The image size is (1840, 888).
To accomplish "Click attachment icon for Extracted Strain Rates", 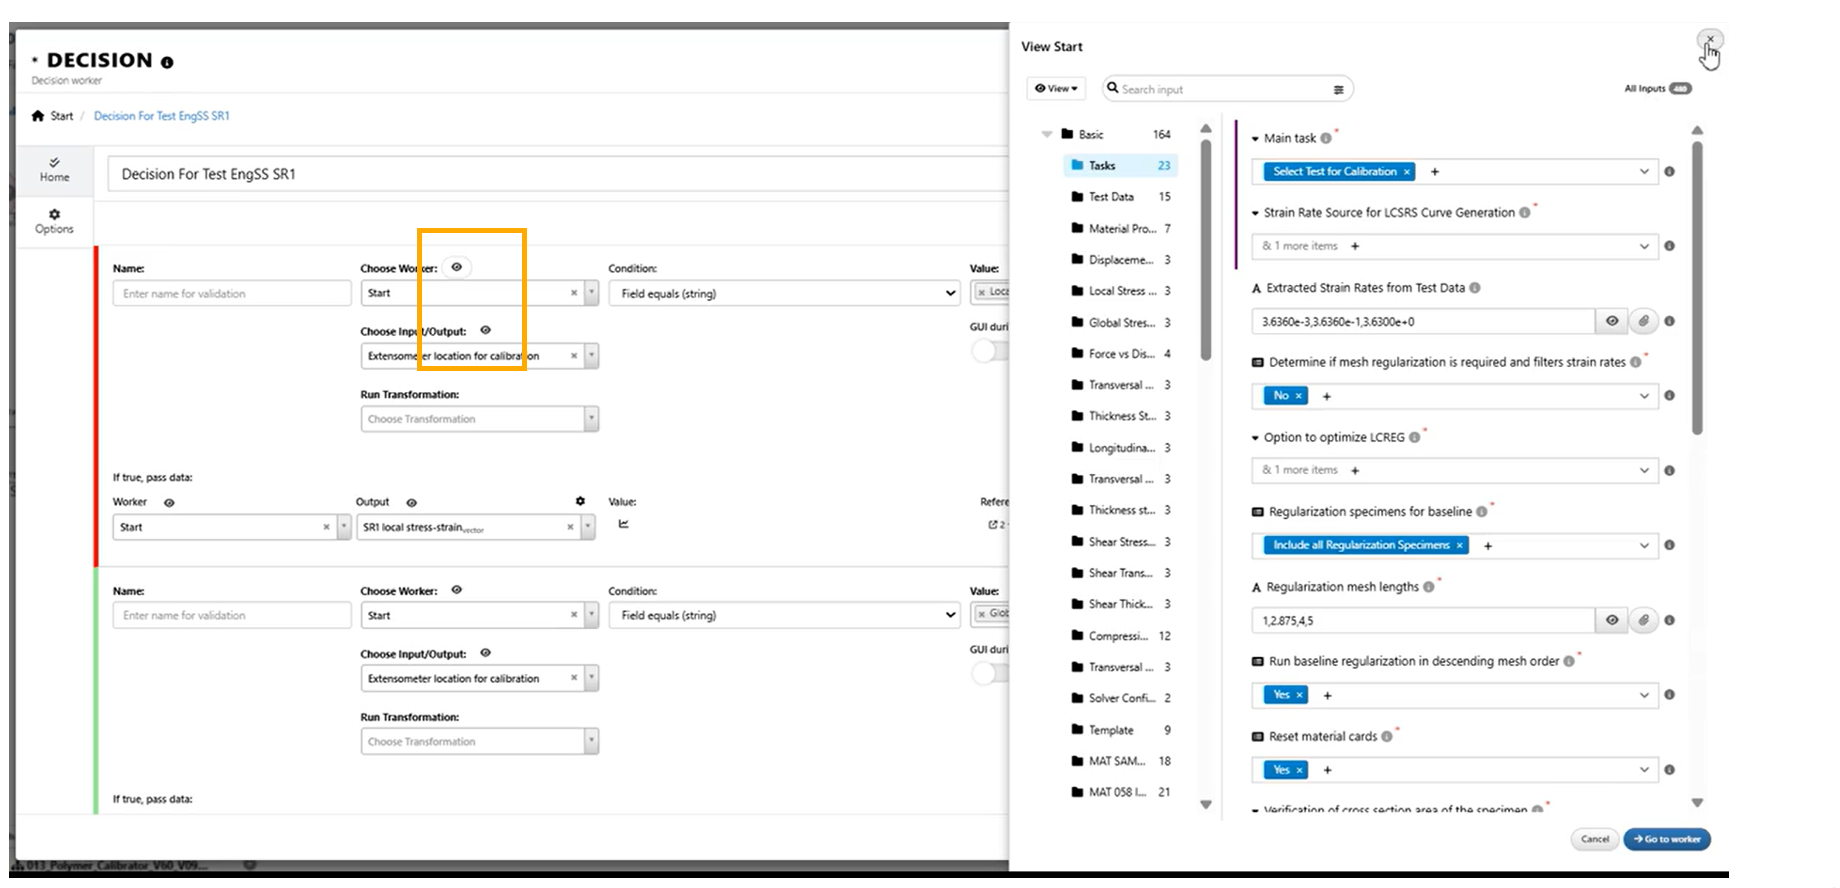I will pyautogui.click(x=1643, y=321).
